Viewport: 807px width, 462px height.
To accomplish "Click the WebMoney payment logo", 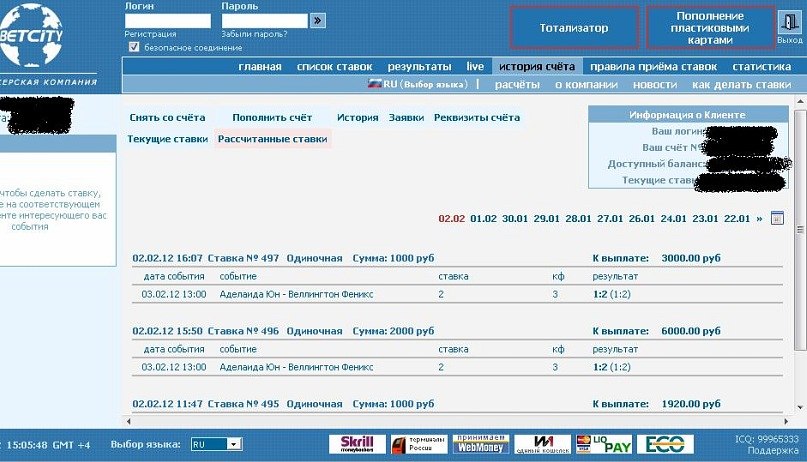I will 481,444.
